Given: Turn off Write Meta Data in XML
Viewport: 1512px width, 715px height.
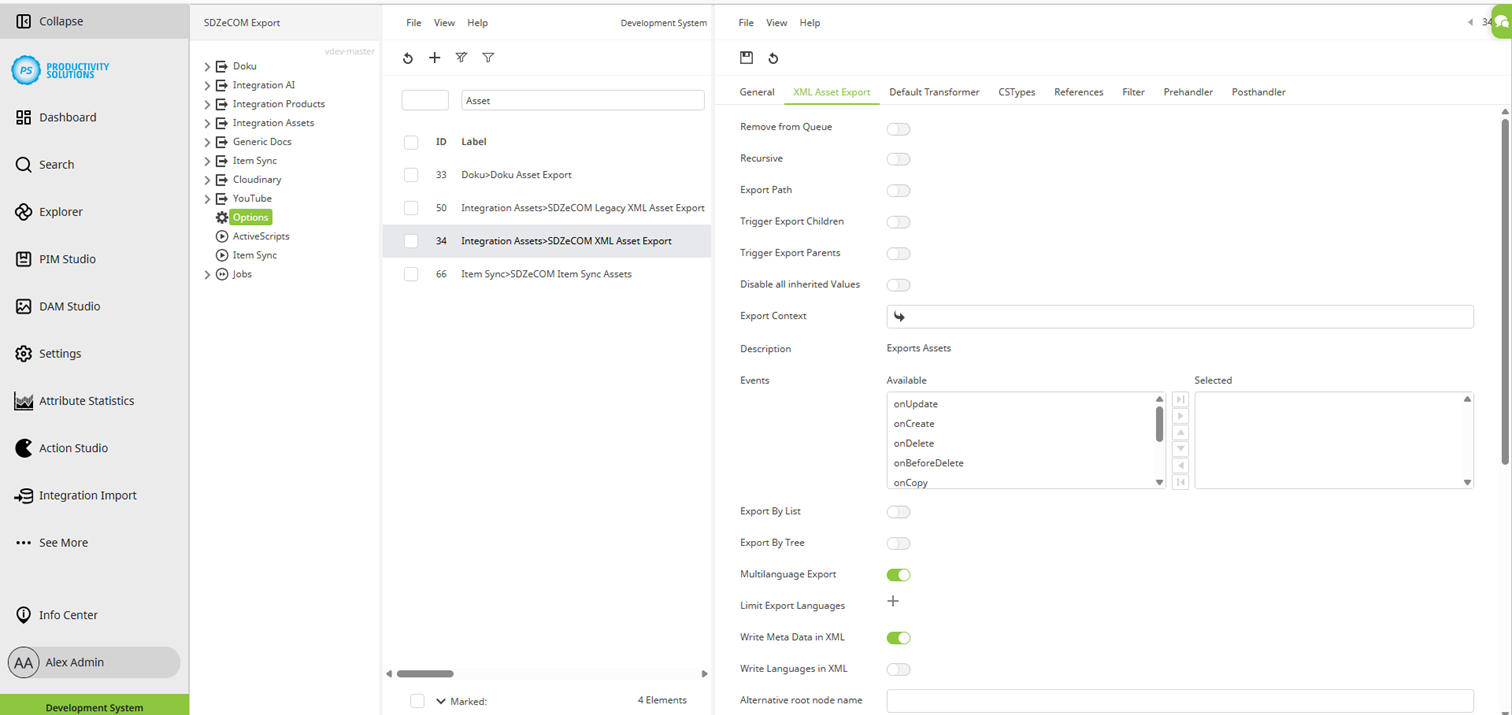Looking at the screenshot, I should pyautogui.click(x=898, y=638).
